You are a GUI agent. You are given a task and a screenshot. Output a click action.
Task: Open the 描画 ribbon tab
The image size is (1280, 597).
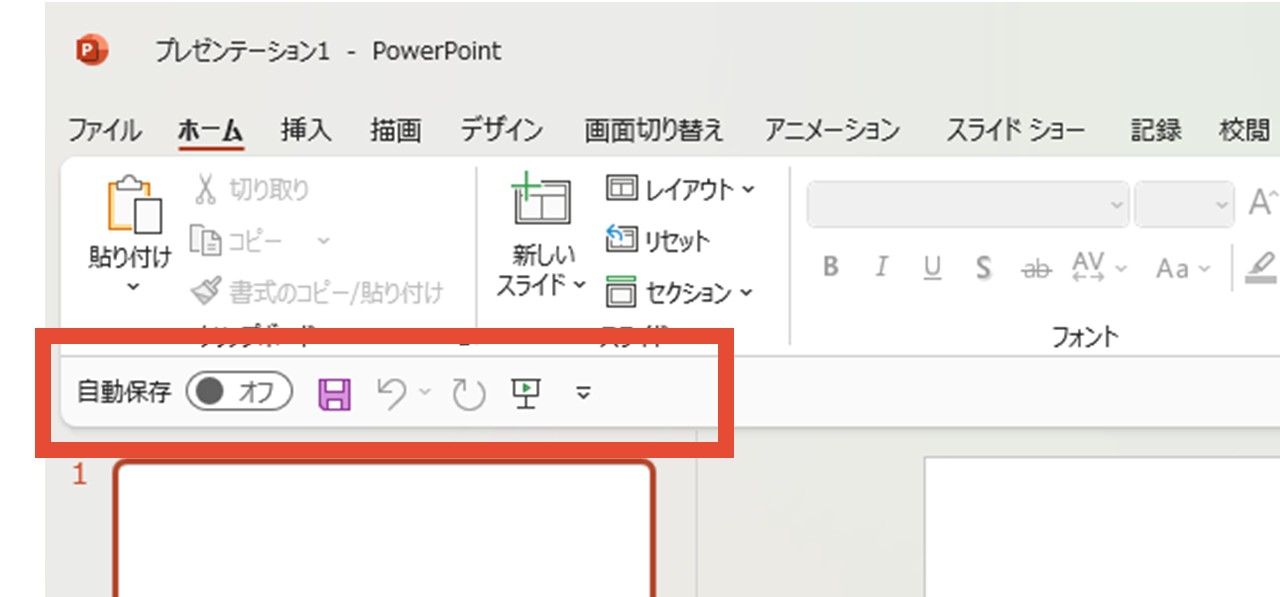[396, 130]
